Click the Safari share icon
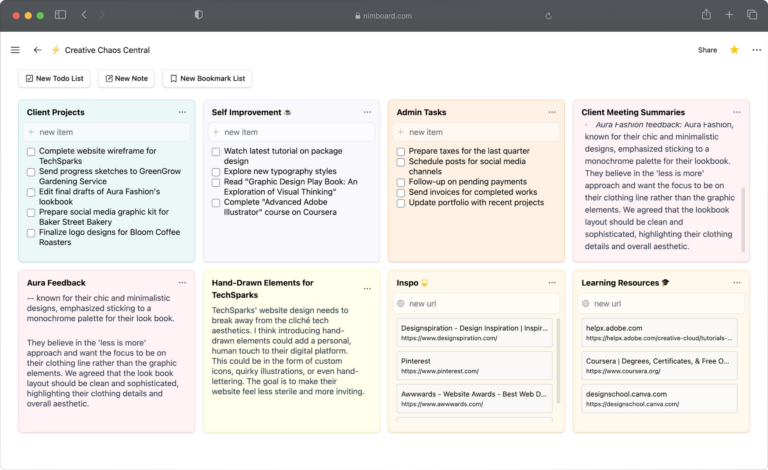This screenshot has width=768, height=470. click(706, 15)
